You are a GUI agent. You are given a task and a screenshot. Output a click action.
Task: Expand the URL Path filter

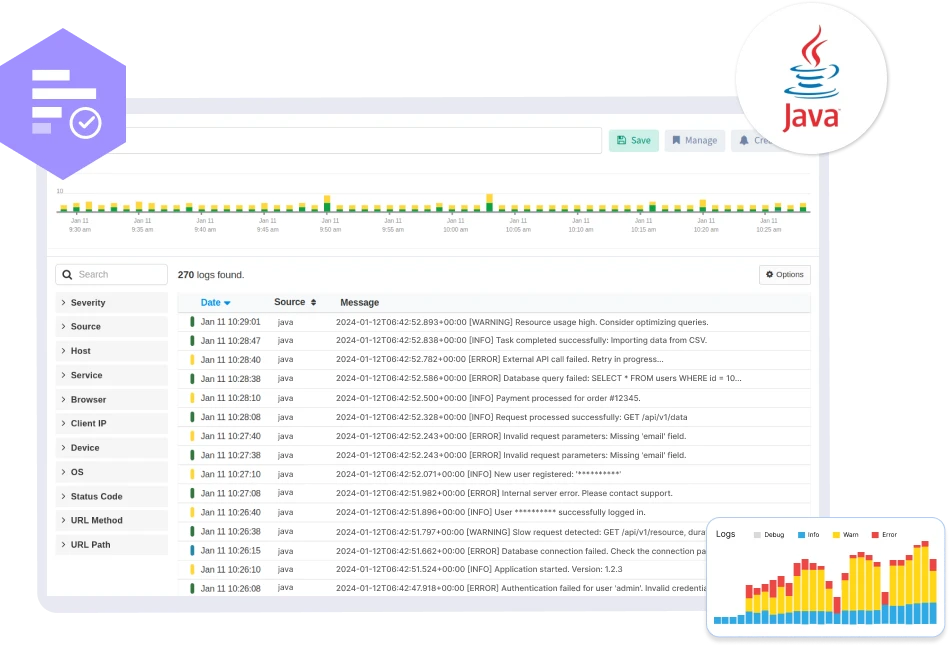pos(111,545)
